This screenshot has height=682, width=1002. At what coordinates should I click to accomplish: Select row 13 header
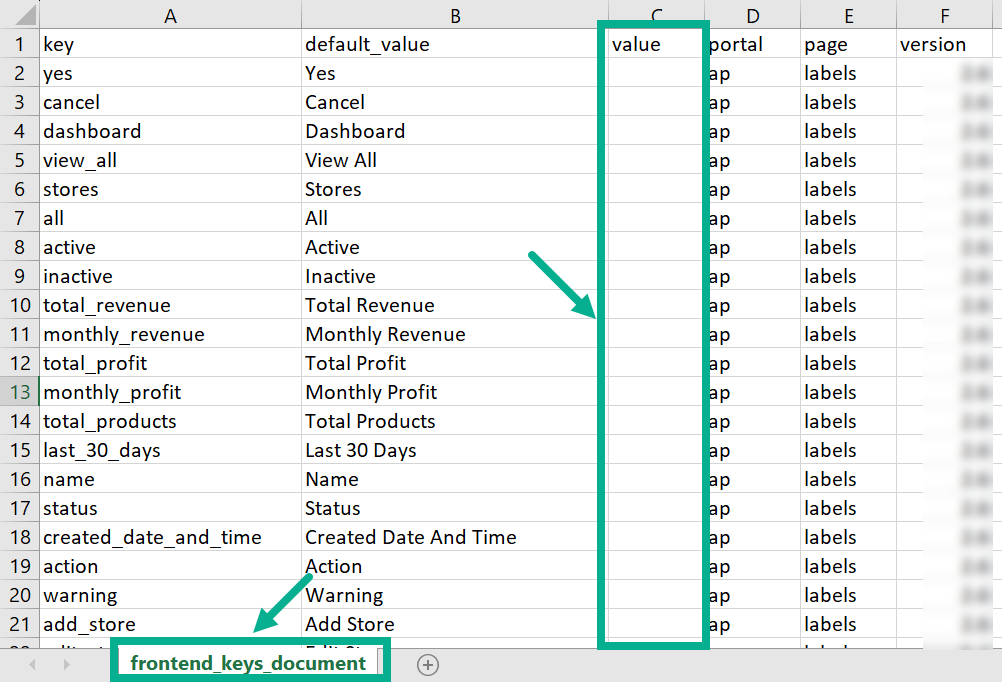(x=19, y=392)
